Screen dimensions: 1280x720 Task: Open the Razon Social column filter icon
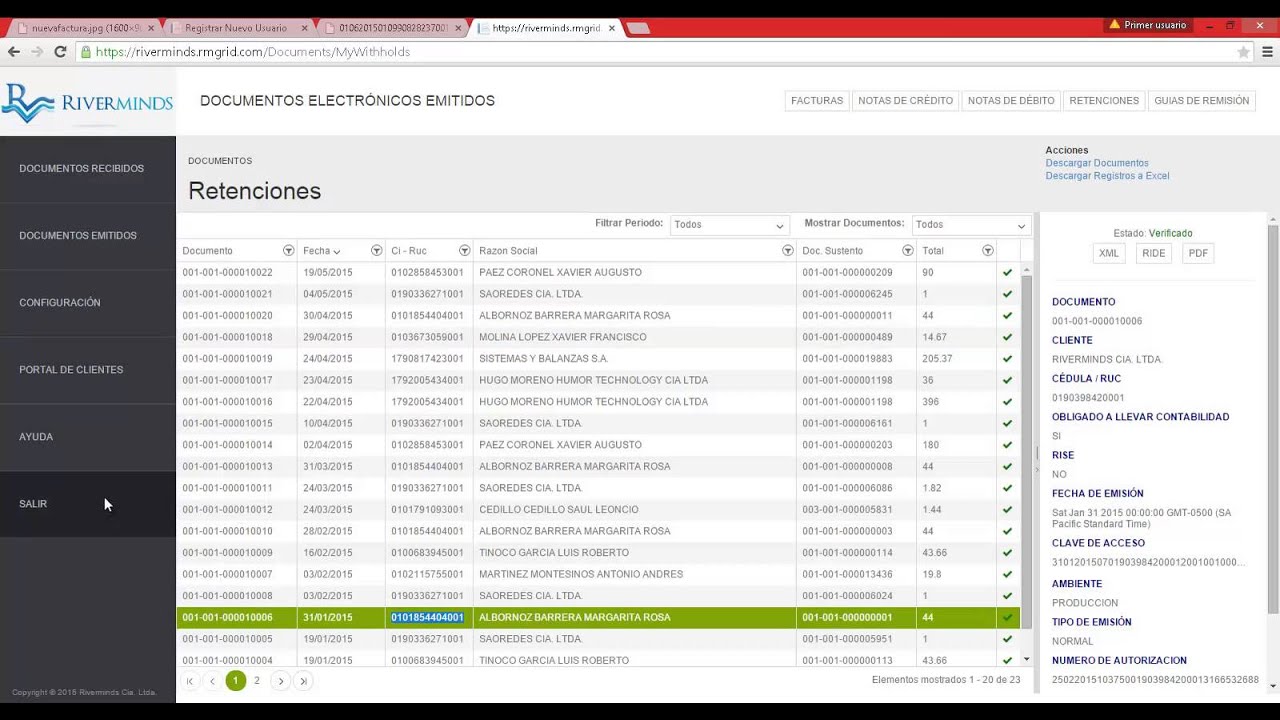(x=787, y=251)
